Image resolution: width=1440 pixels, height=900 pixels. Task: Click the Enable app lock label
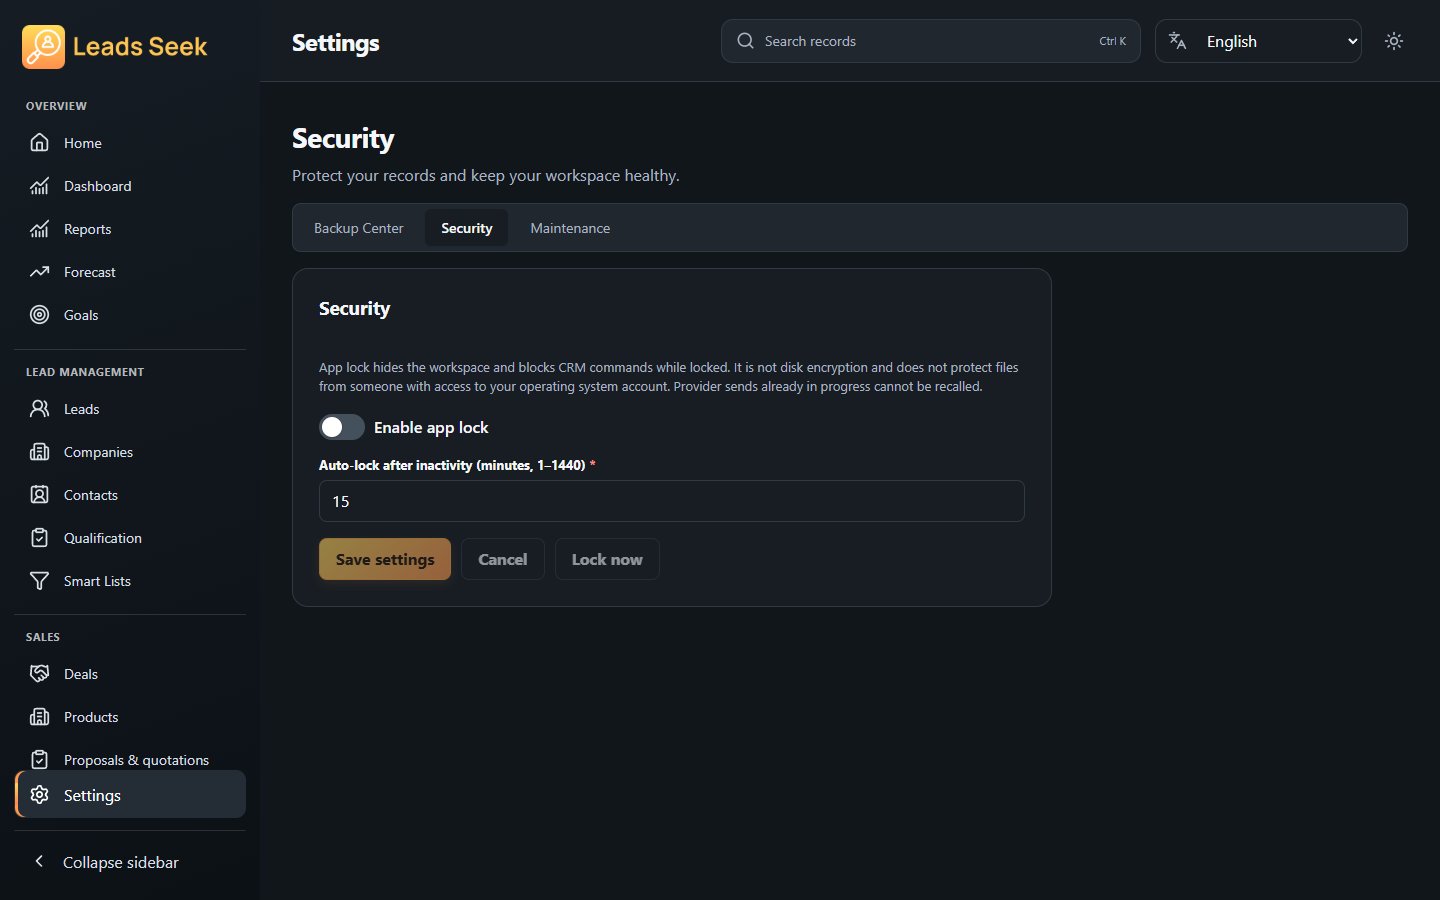pos(431,427)
